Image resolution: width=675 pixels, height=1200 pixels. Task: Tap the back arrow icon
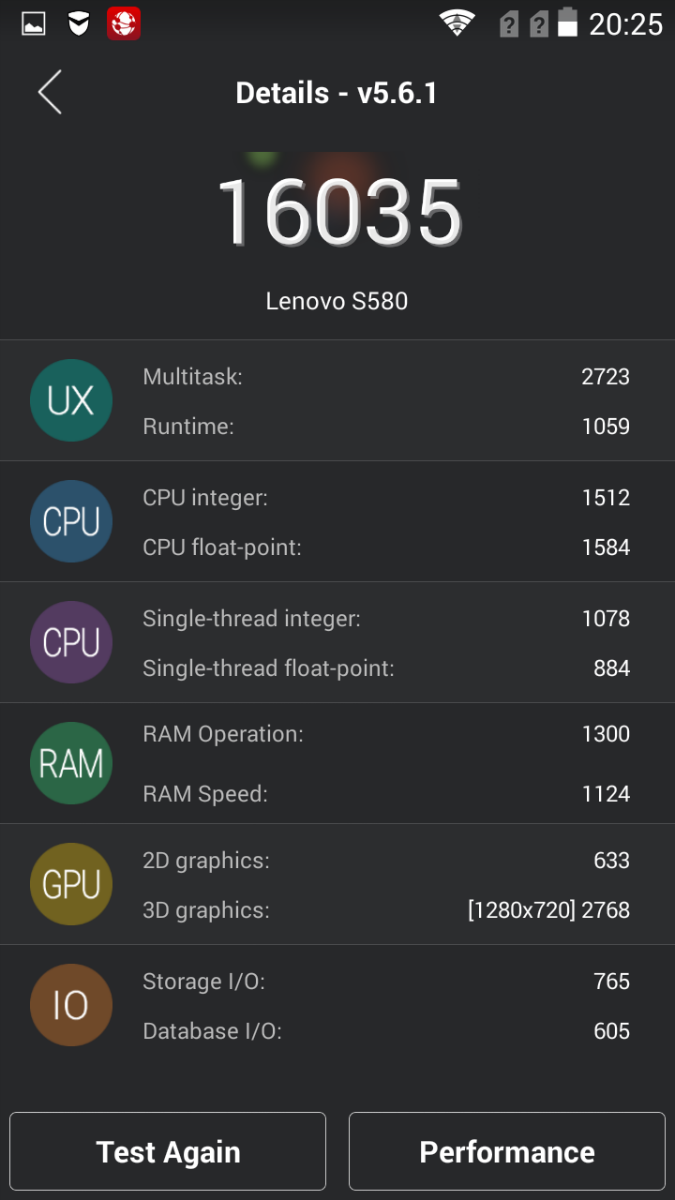coord(50,93)
